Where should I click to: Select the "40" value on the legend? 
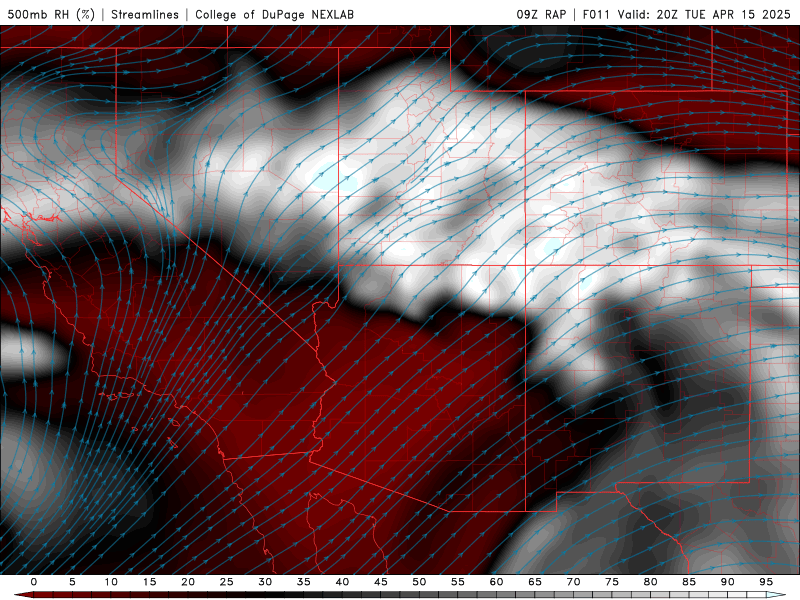(342, 582)
